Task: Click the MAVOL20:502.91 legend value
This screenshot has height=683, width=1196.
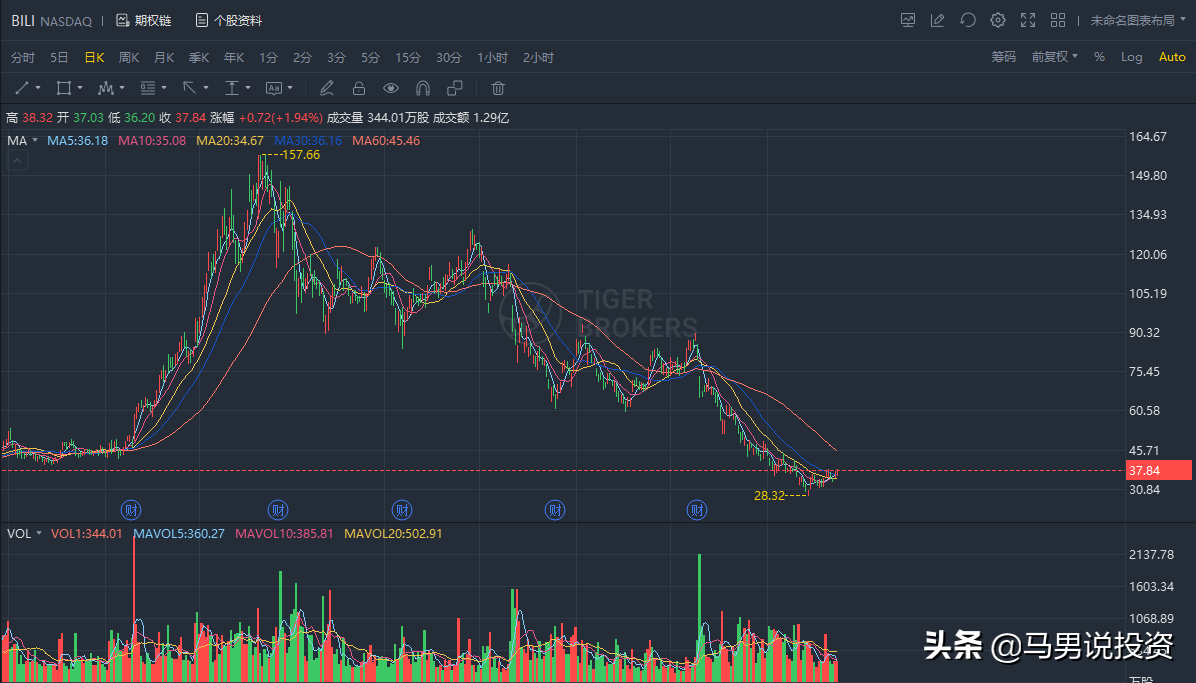Action: [394, 533]
